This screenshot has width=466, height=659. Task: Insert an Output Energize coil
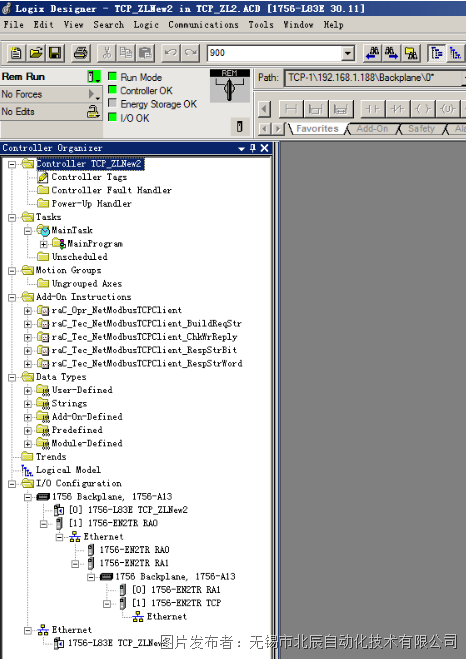[423, 109]
